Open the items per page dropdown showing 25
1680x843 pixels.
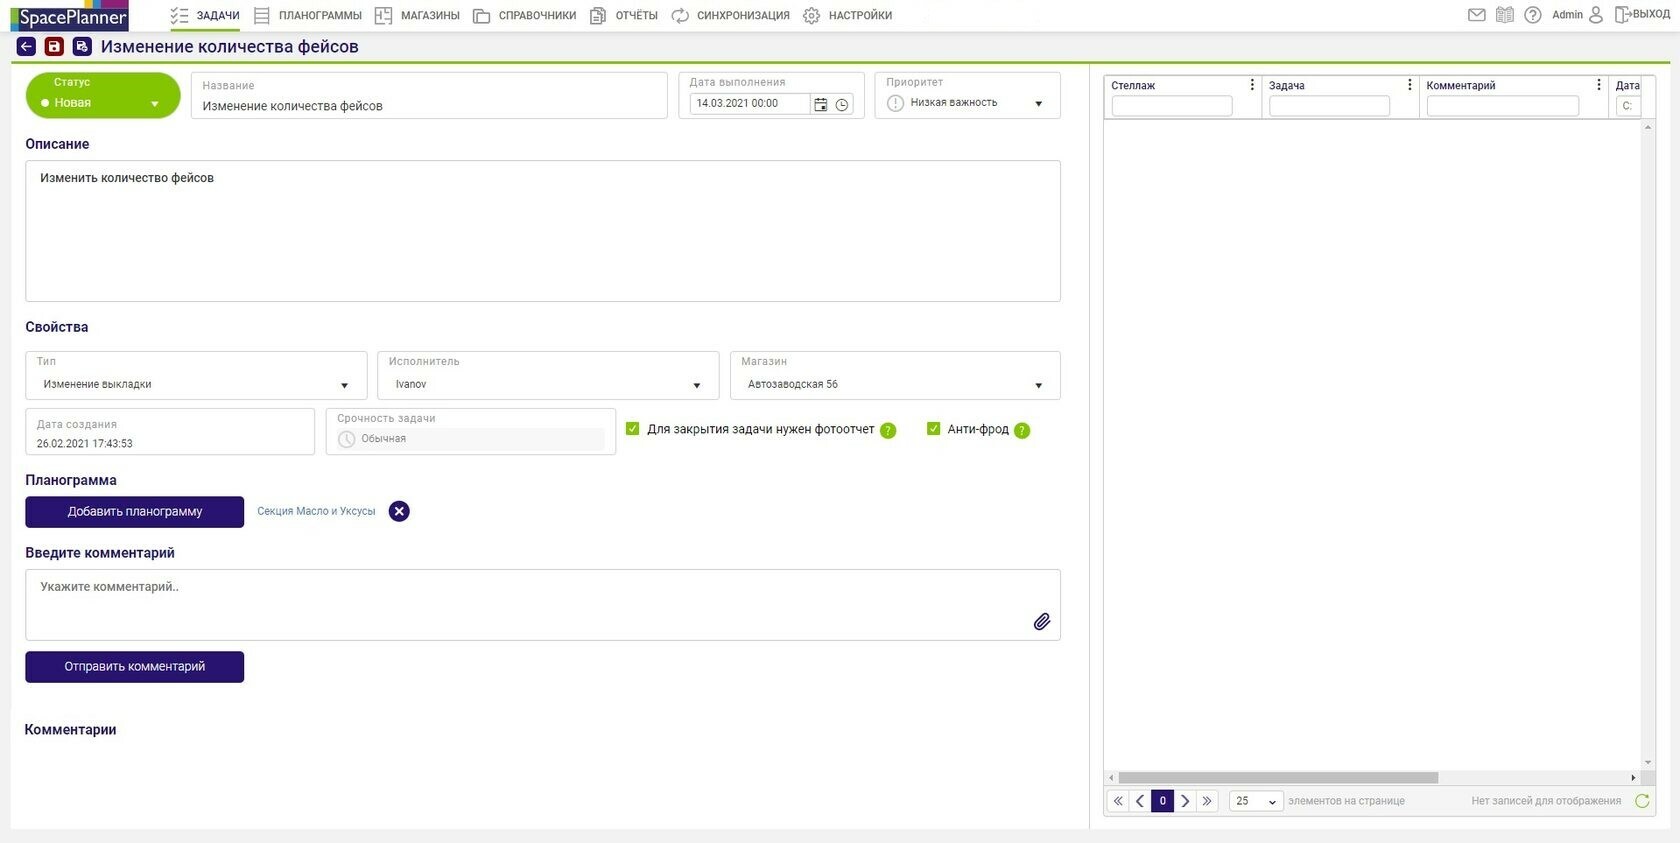click(1256, 801)
